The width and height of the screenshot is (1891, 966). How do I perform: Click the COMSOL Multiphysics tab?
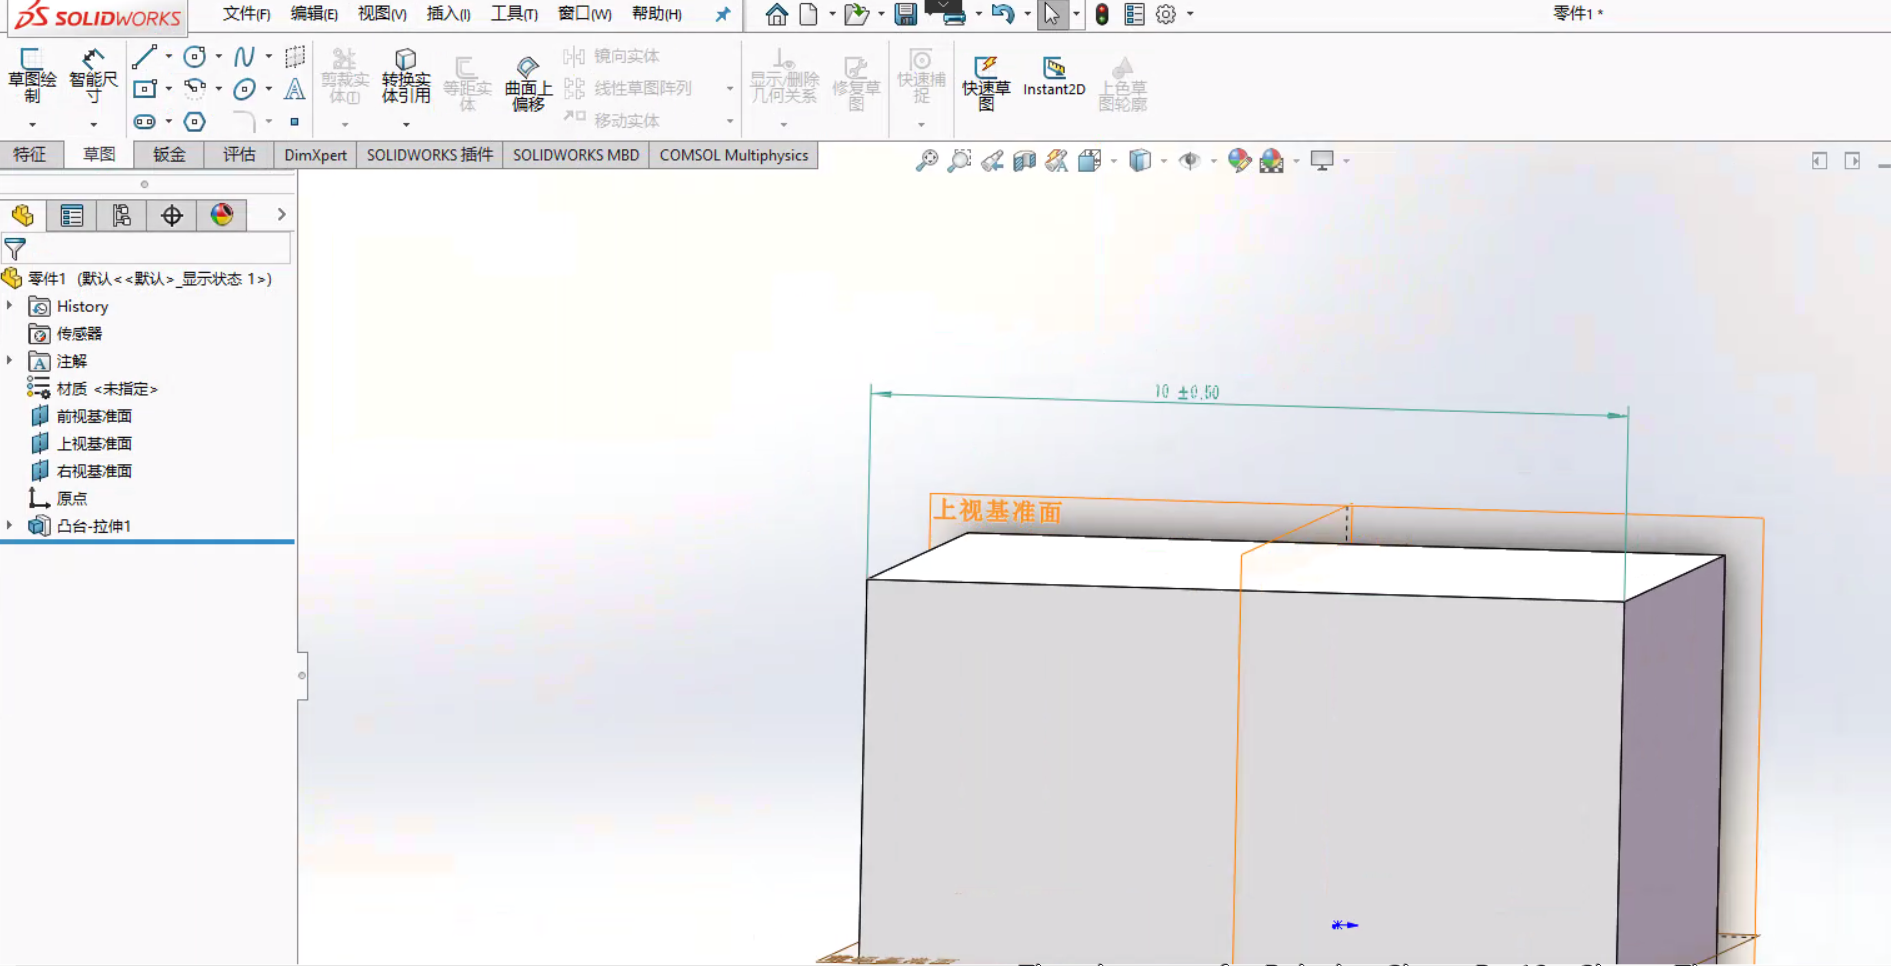733,155
